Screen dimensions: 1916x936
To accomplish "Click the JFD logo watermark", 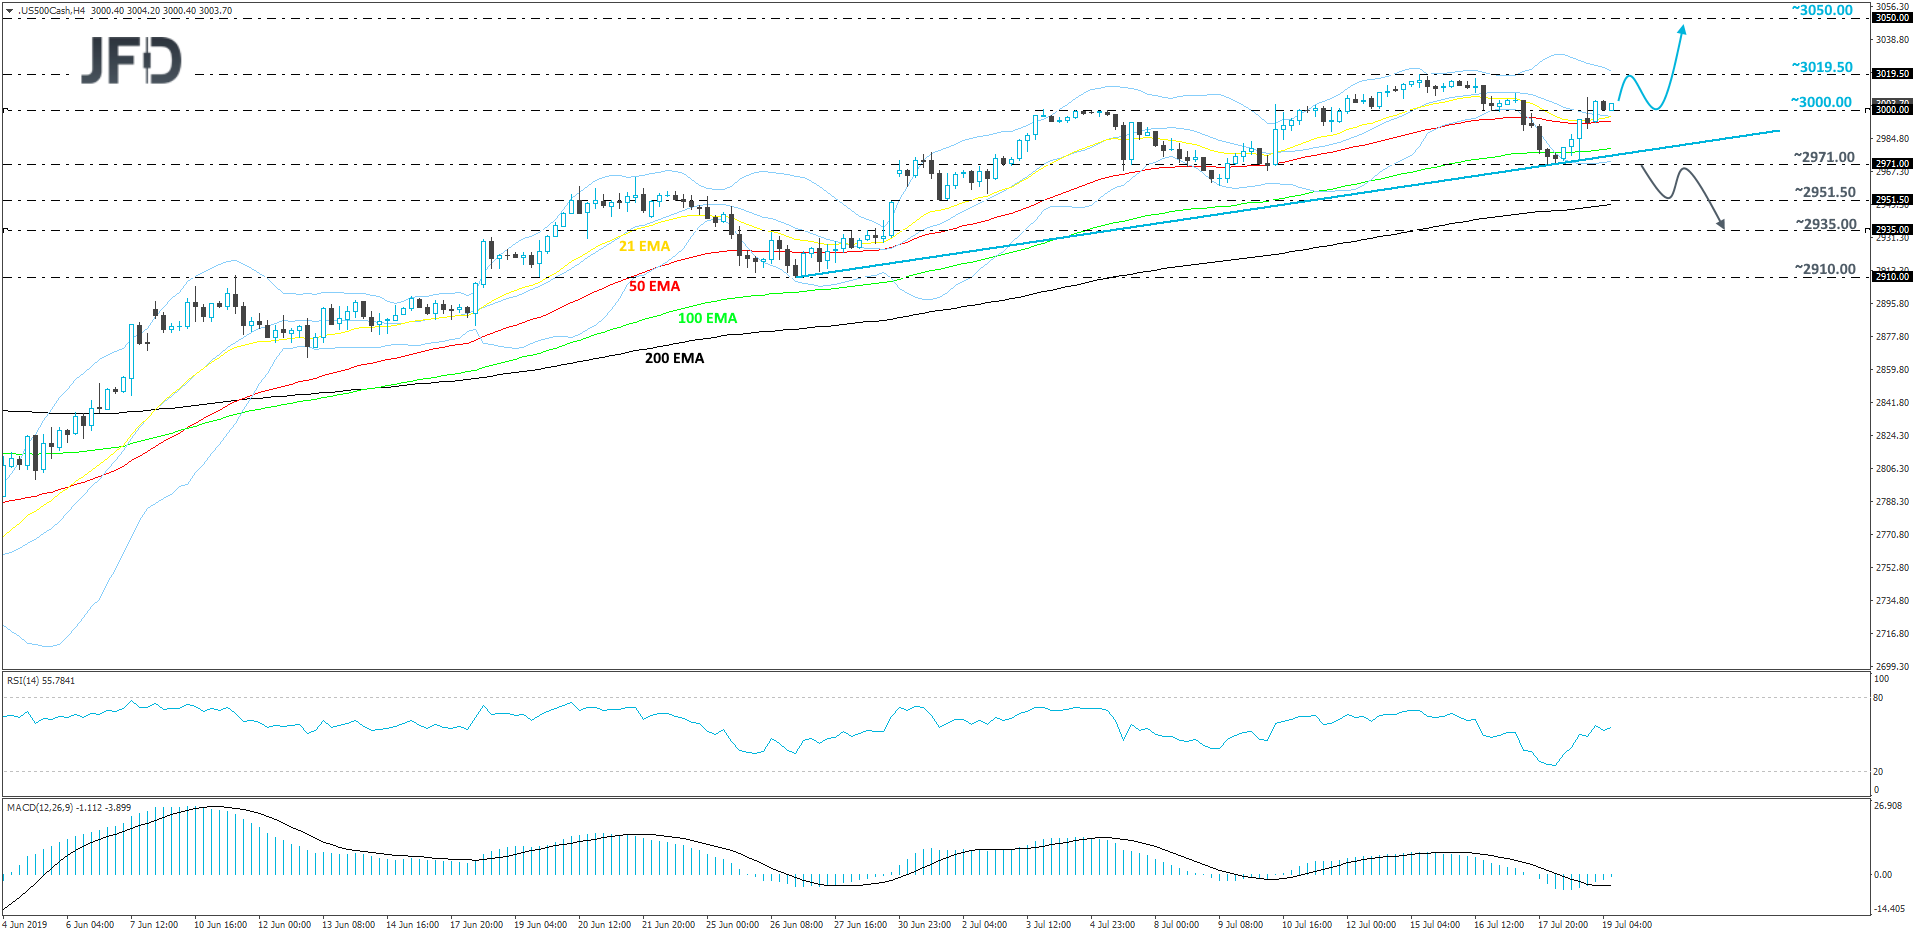I will click(130, 62).
